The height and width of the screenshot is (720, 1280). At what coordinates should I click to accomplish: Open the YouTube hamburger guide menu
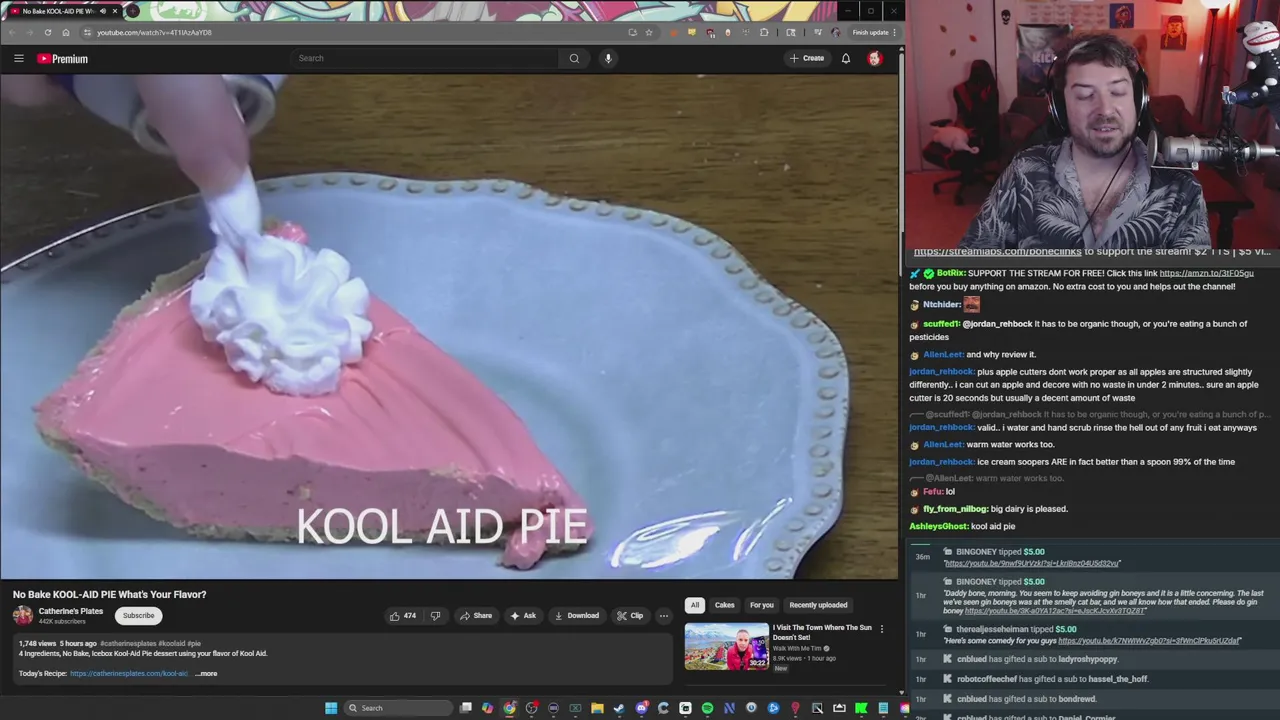(x=18, y=58)
